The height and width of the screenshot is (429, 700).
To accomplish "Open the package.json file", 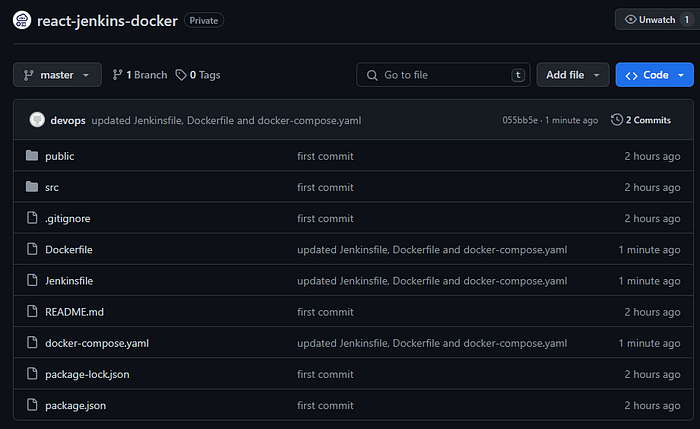I will [x=75, y=406].
